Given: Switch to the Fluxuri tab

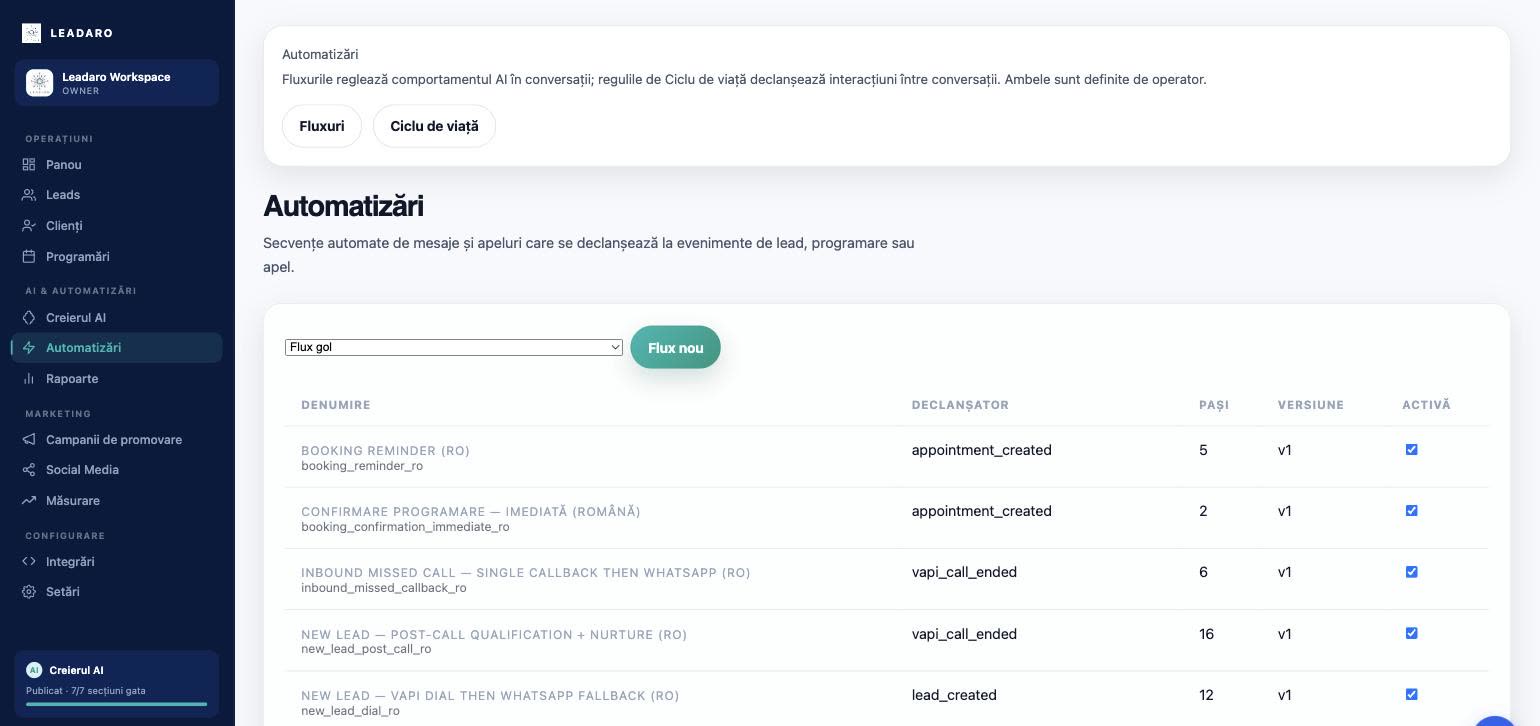Looking at the screenshot, I should click(322, 126).
